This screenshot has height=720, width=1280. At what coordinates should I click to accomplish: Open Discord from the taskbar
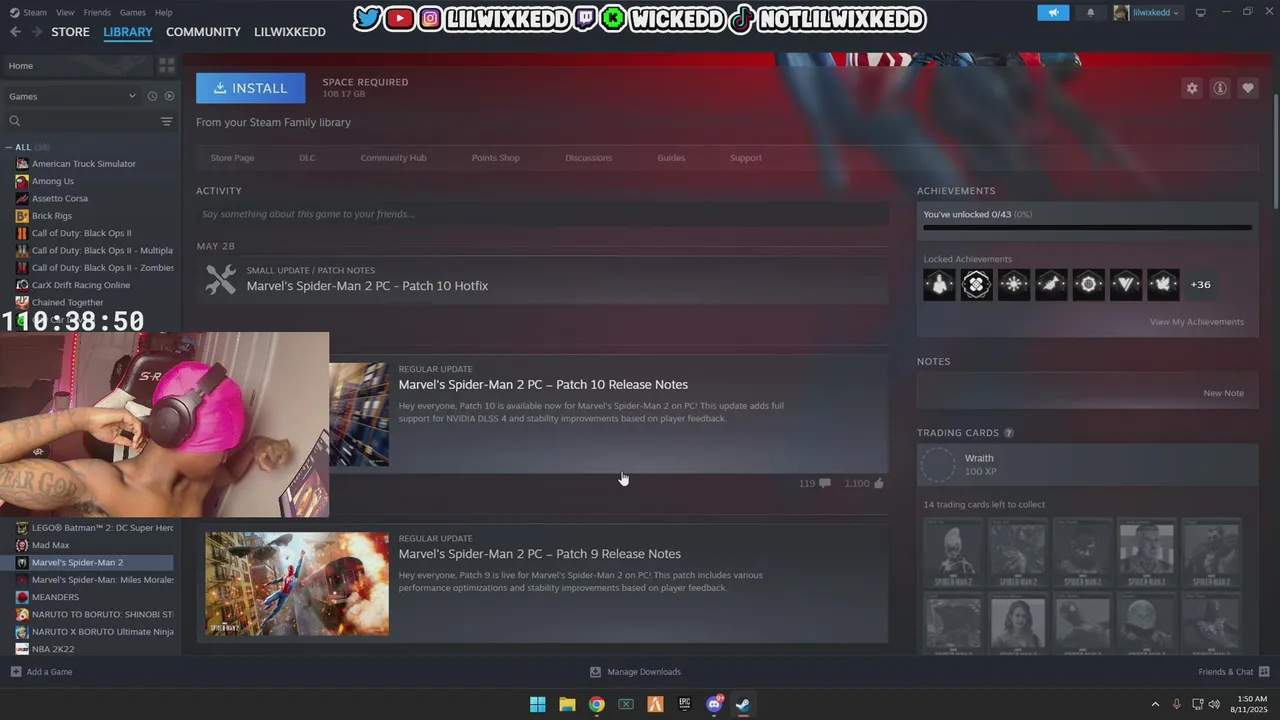click(x=714, y=704)
